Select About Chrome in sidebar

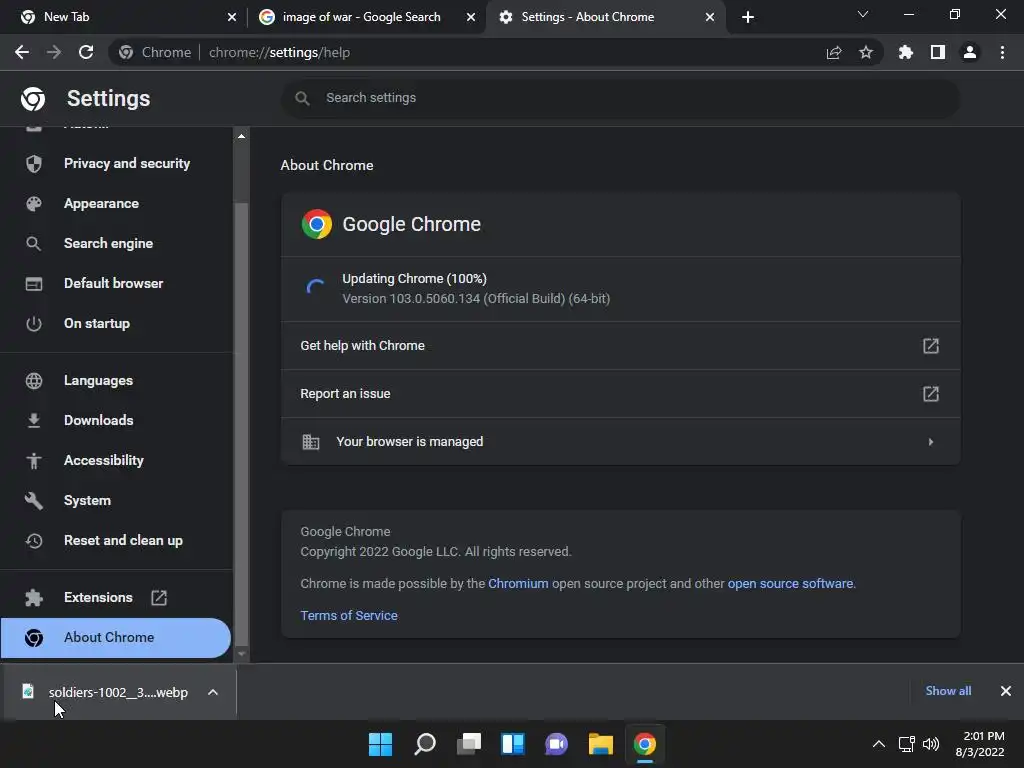116,638
